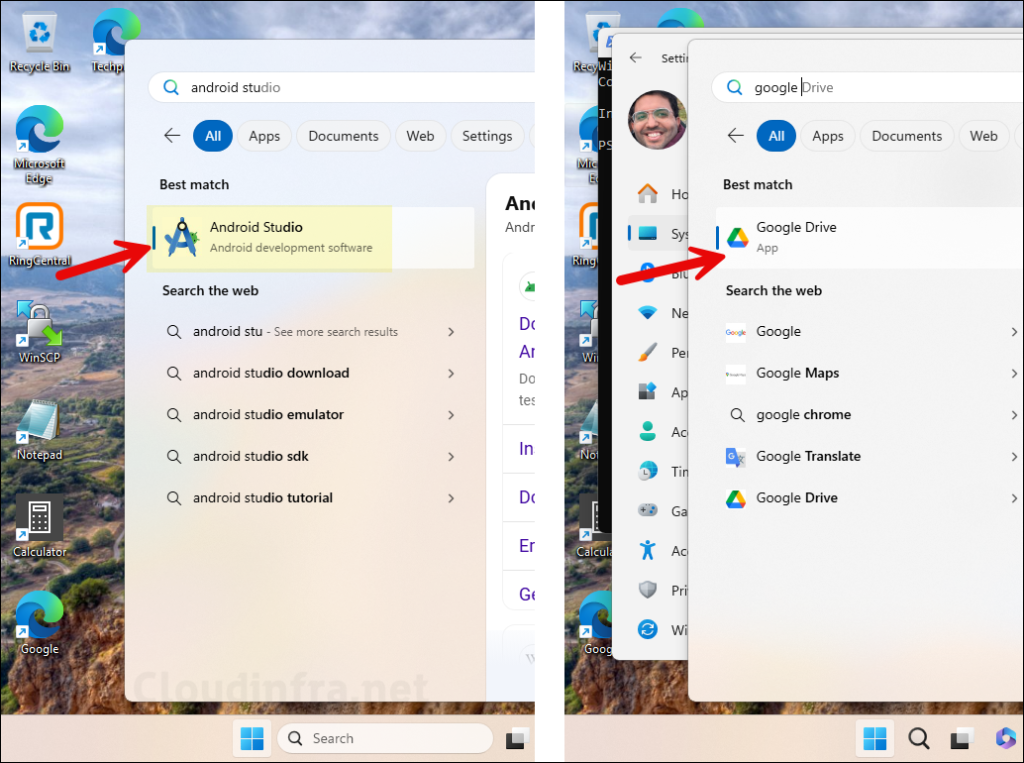Click the Windows Update icon in the Settings sidebar
This screenshot has height=763, width=1024.
648,630
